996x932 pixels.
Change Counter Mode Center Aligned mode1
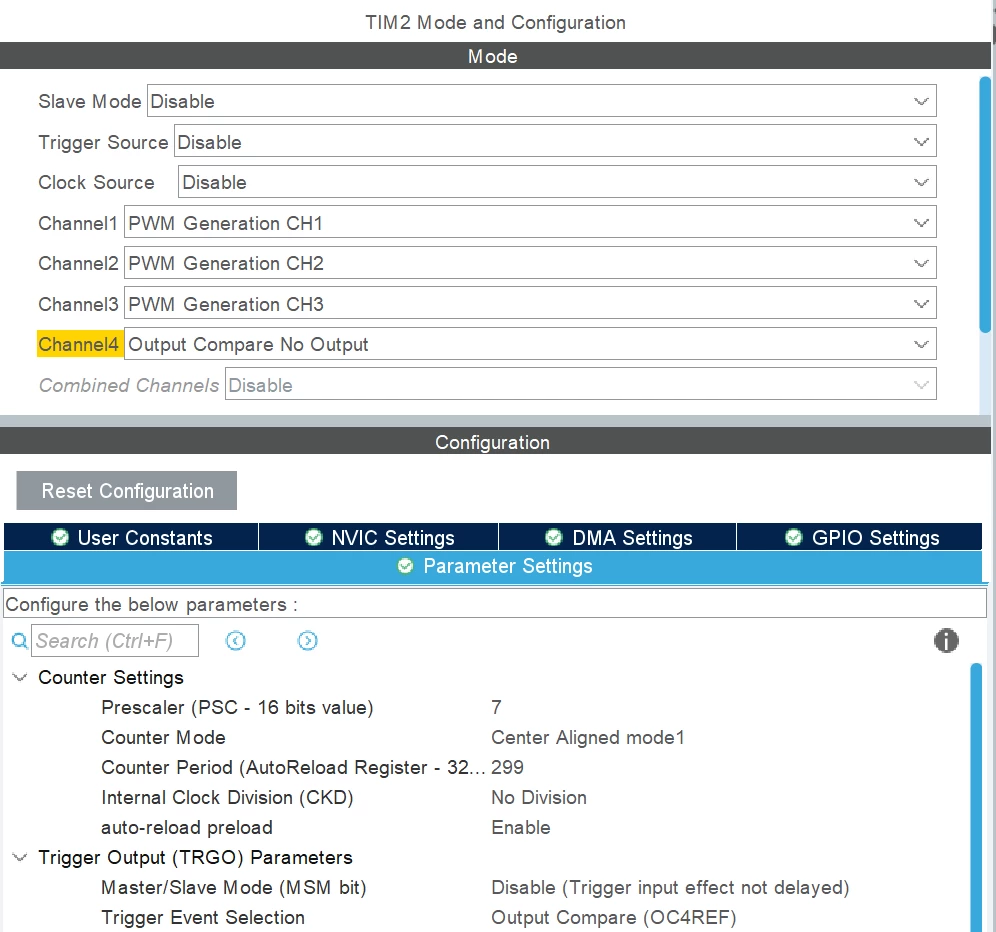point(588,737)
